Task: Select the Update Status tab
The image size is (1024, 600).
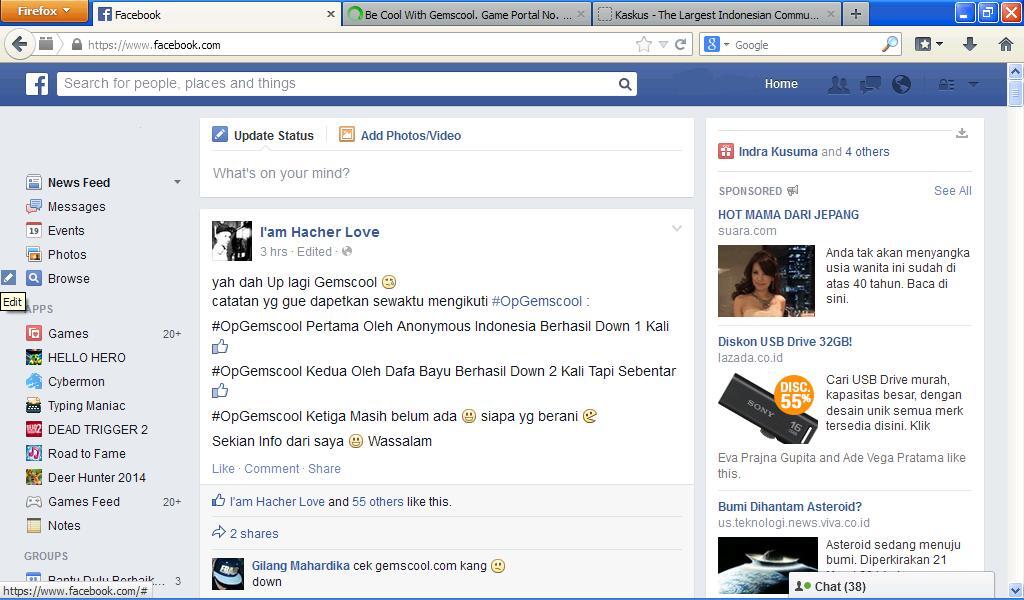Action: 263,135
